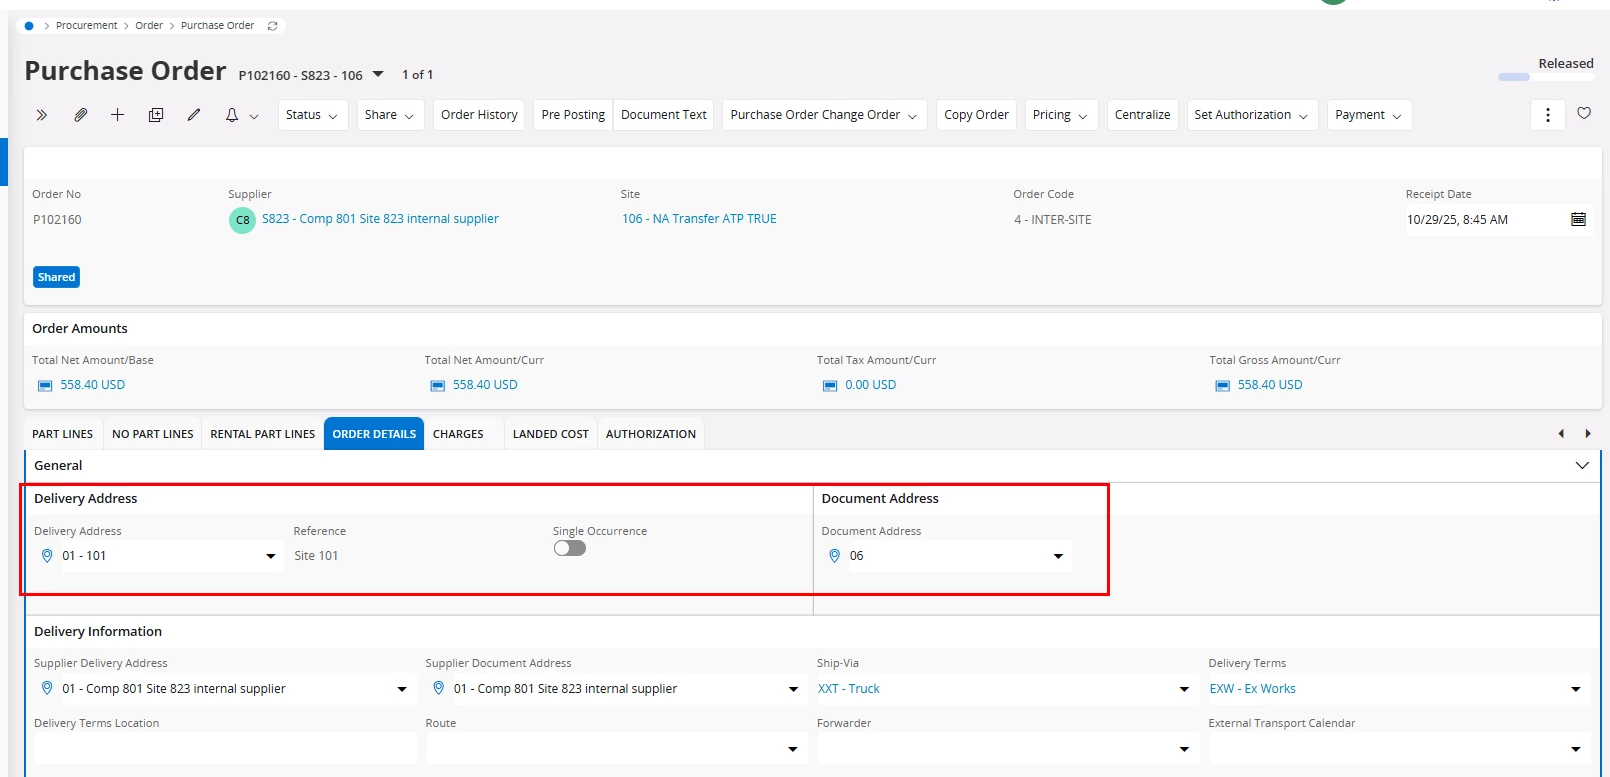Open the Status dropdown menu
This screenshot has height=777, width=1610.
point(312,115)
